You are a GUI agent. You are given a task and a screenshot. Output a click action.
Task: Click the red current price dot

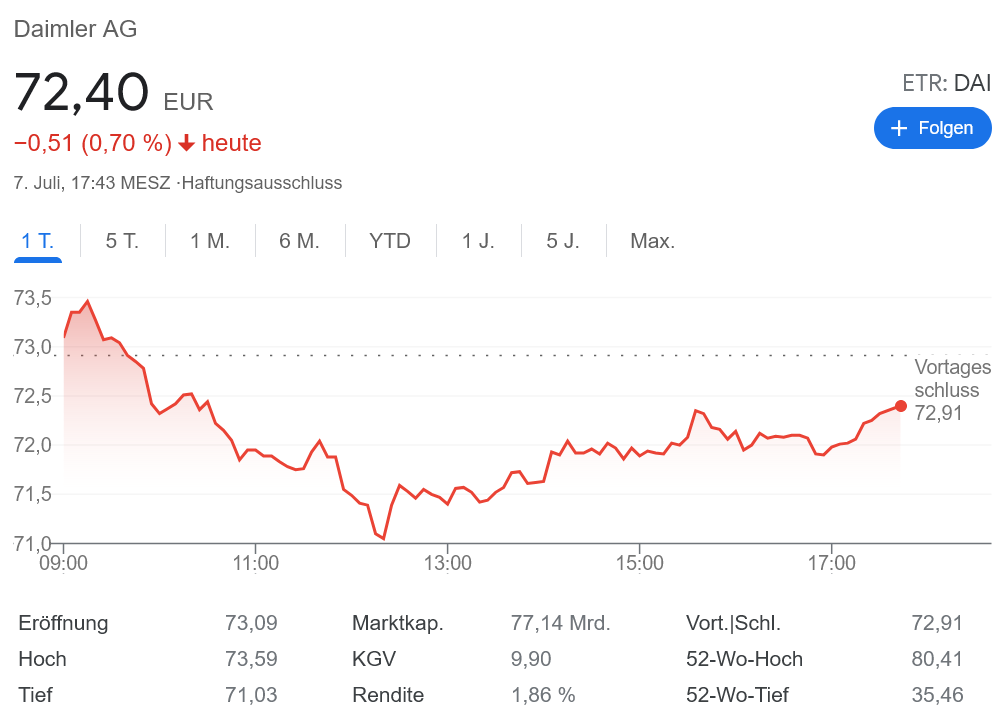tap(901, 406)
